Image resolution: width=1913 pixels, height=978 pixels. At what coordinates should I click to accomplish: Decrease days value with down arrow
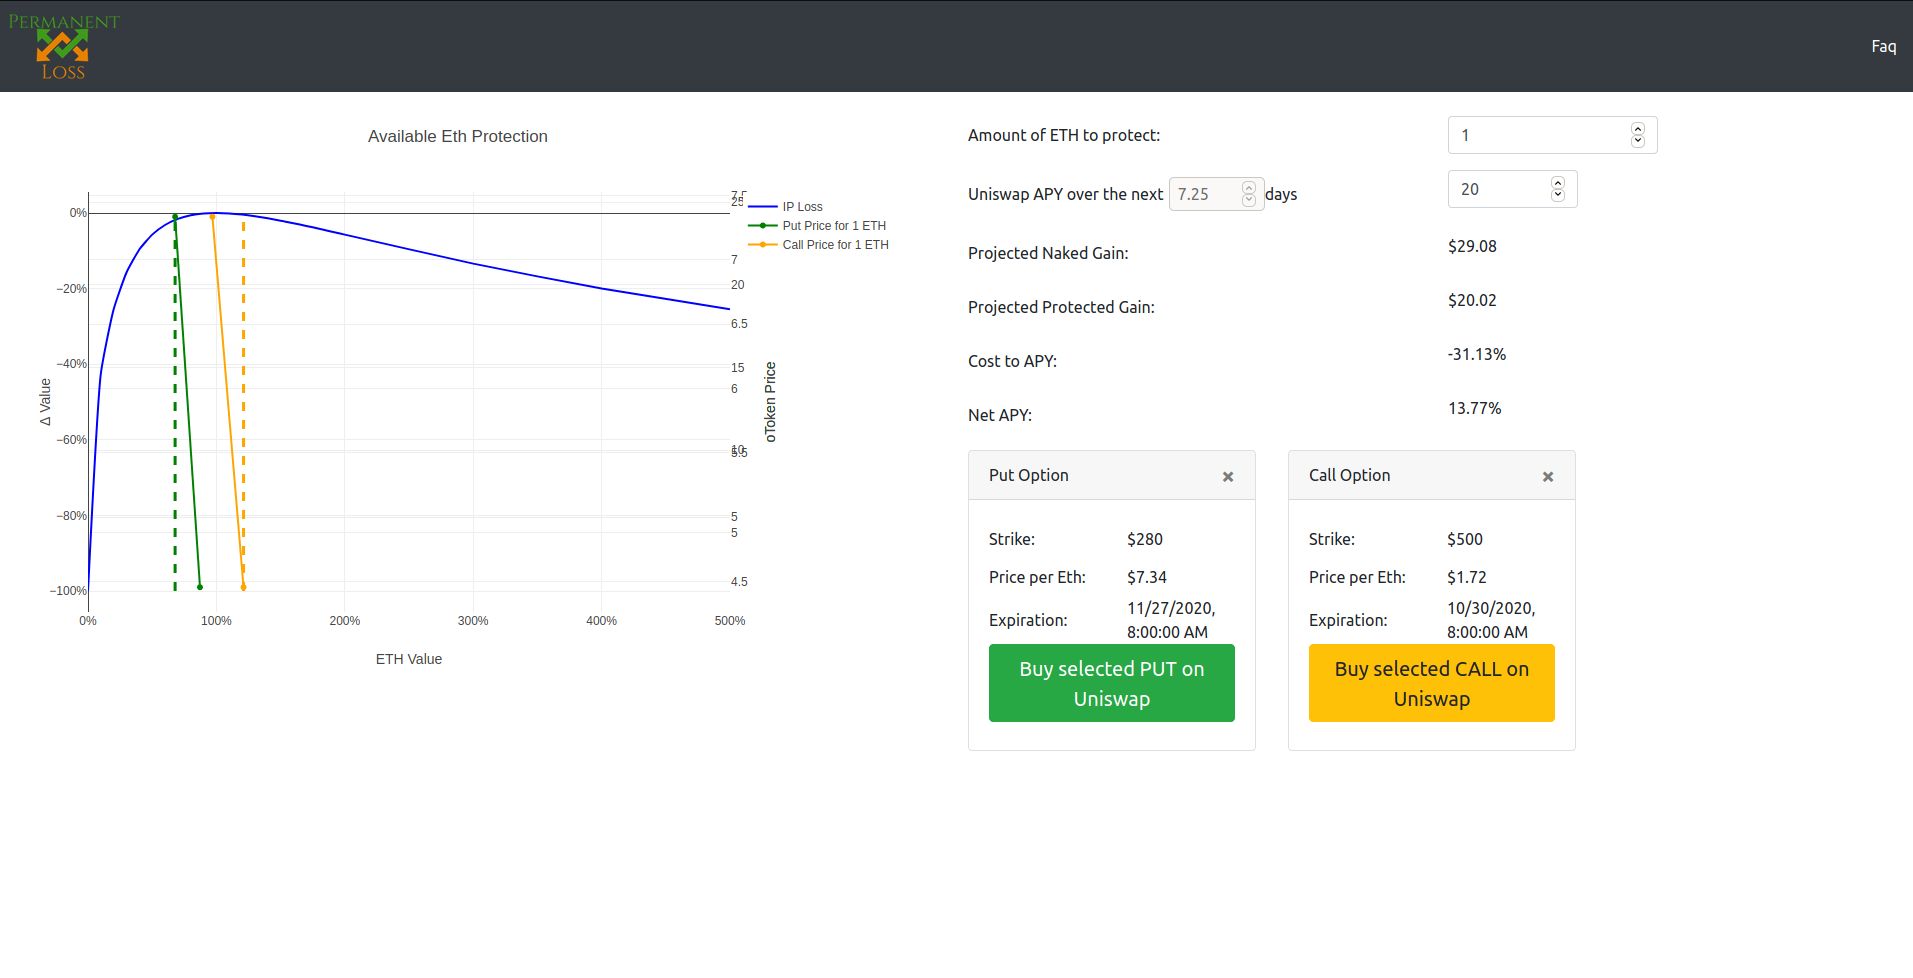(x=1557, y=195)
